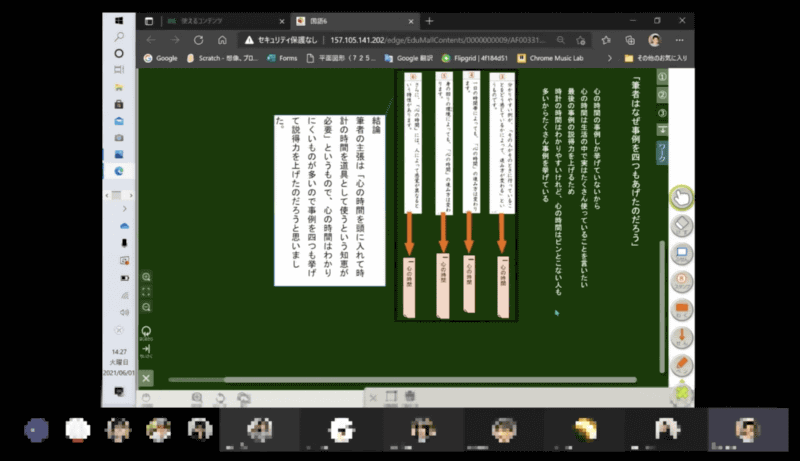Fit content to screen icon
800x461 pixels.
[146, 292]
